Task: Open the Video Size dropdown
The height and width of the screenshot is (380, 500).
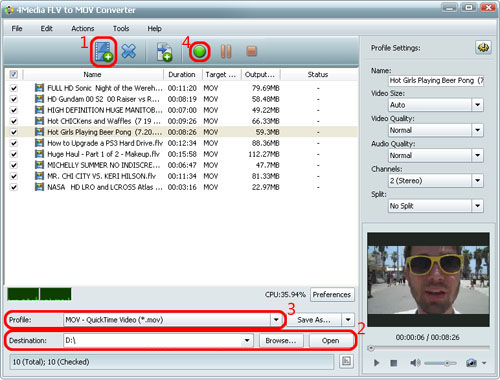Action: [x=477, y=105]
